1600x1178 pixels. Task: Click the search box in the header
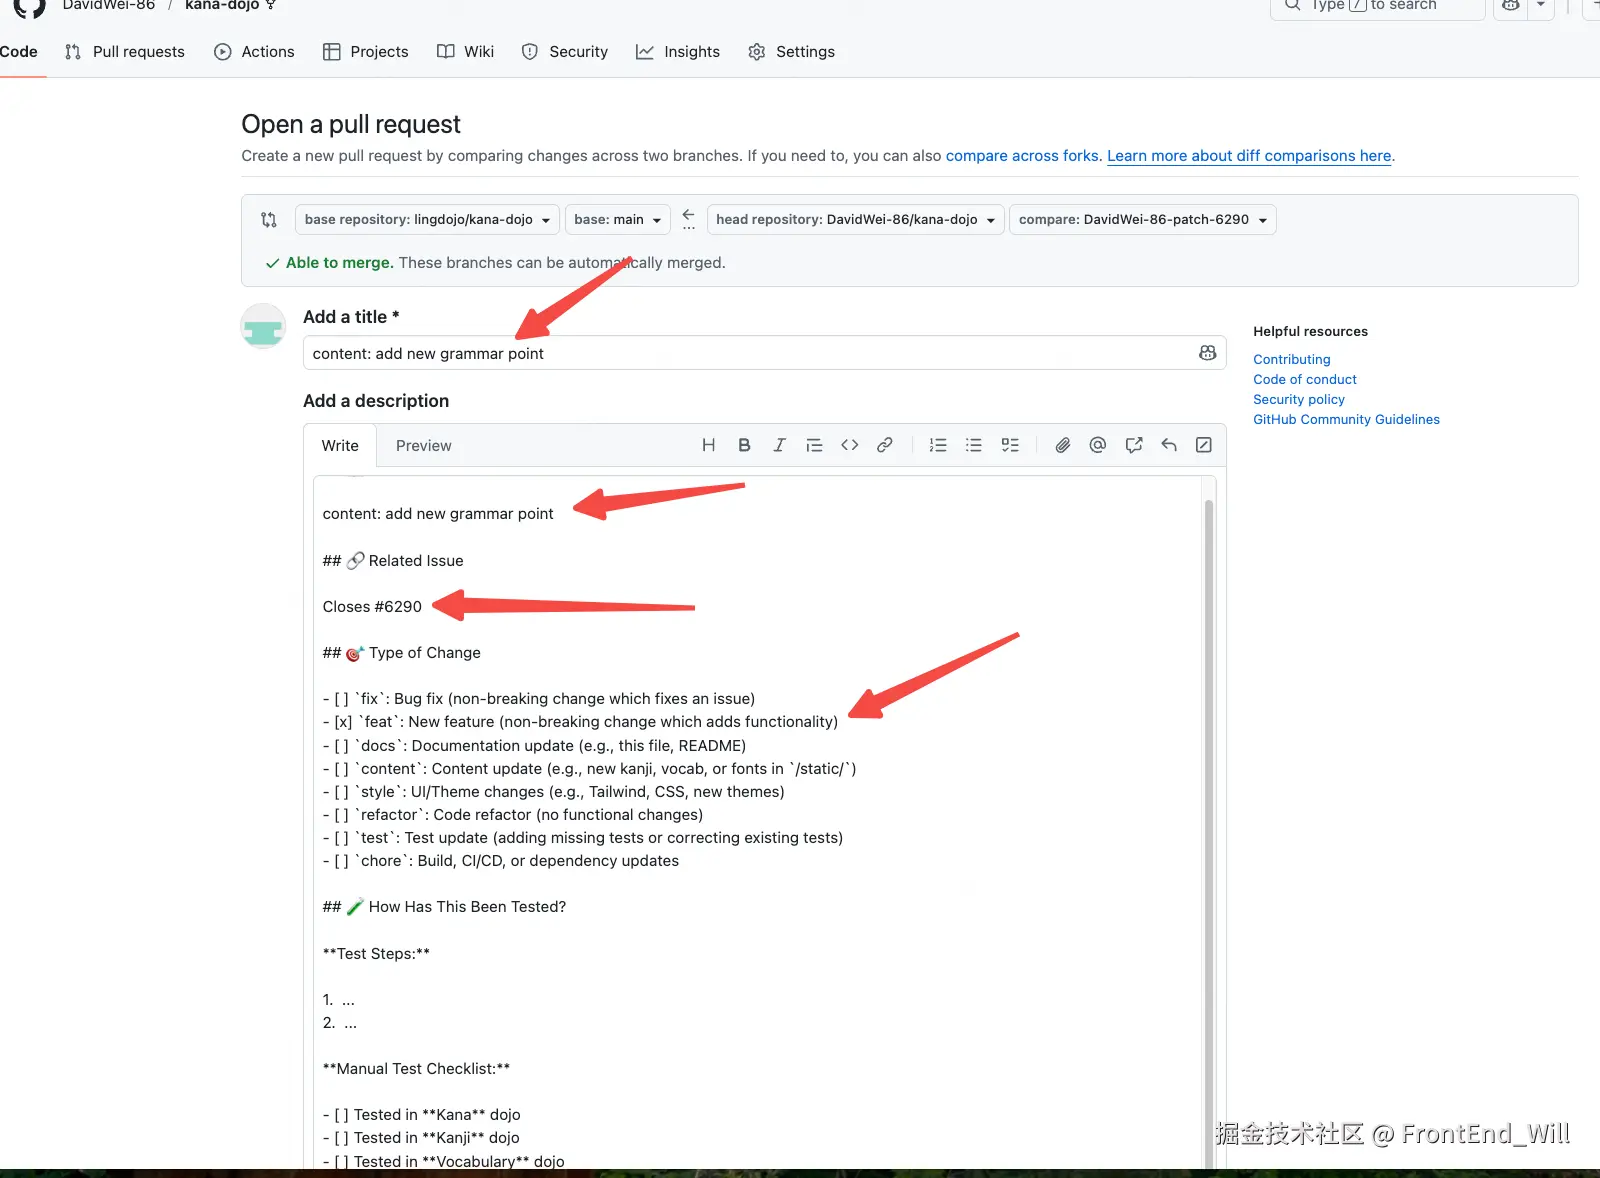(x=1377, y=5)
